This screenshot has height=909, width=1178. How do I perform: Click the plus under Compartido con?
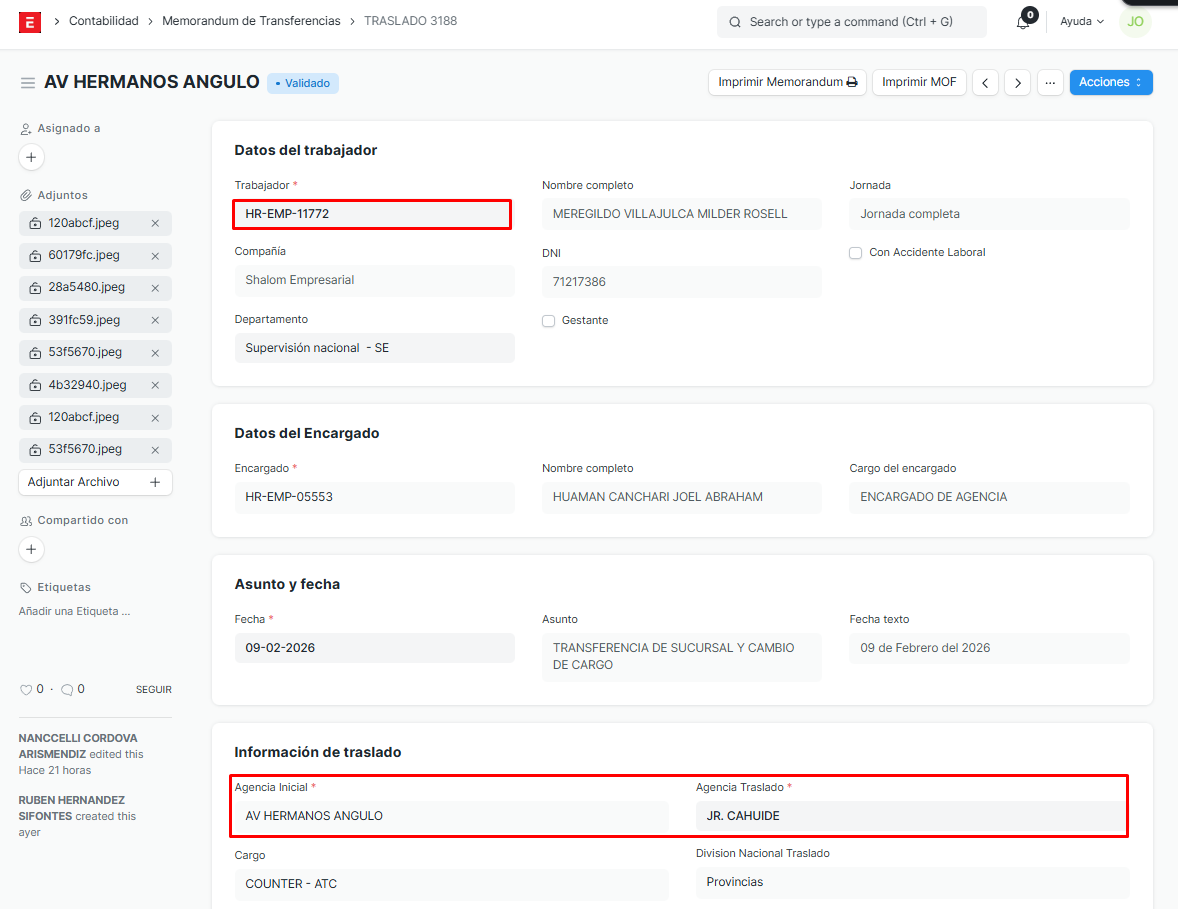(x=31, y=549)
